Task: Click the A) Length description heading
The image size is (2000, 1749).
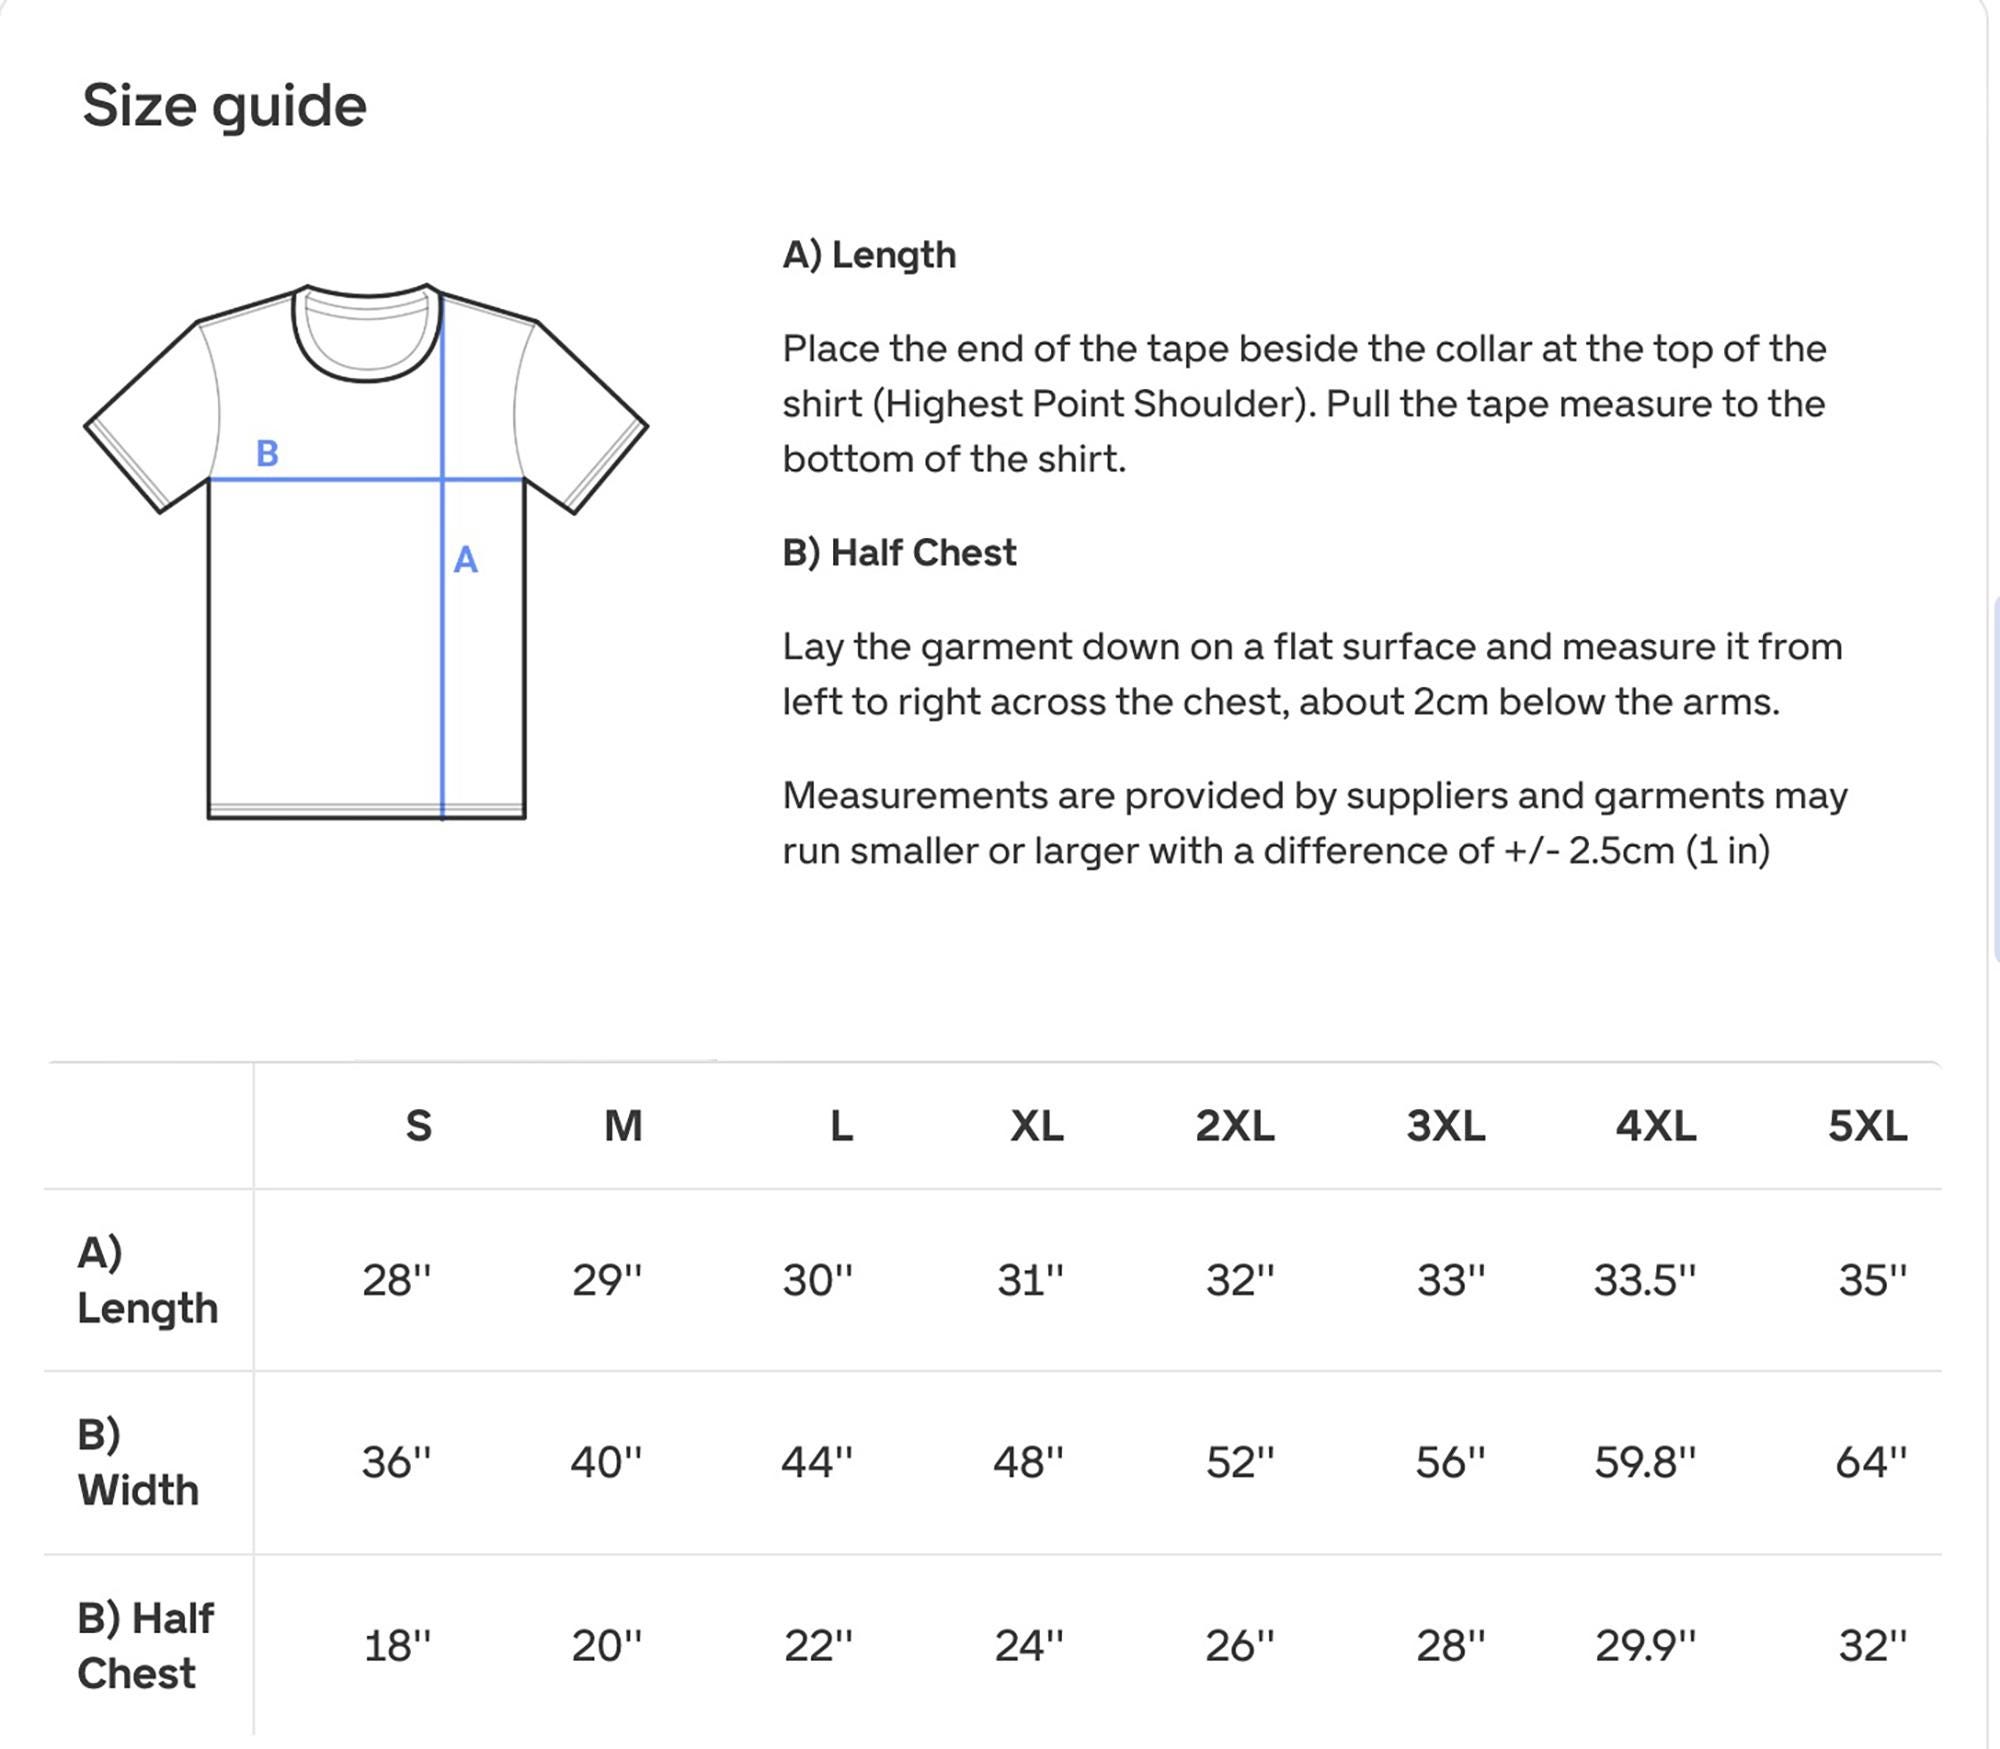Action: tap(869, 255)
